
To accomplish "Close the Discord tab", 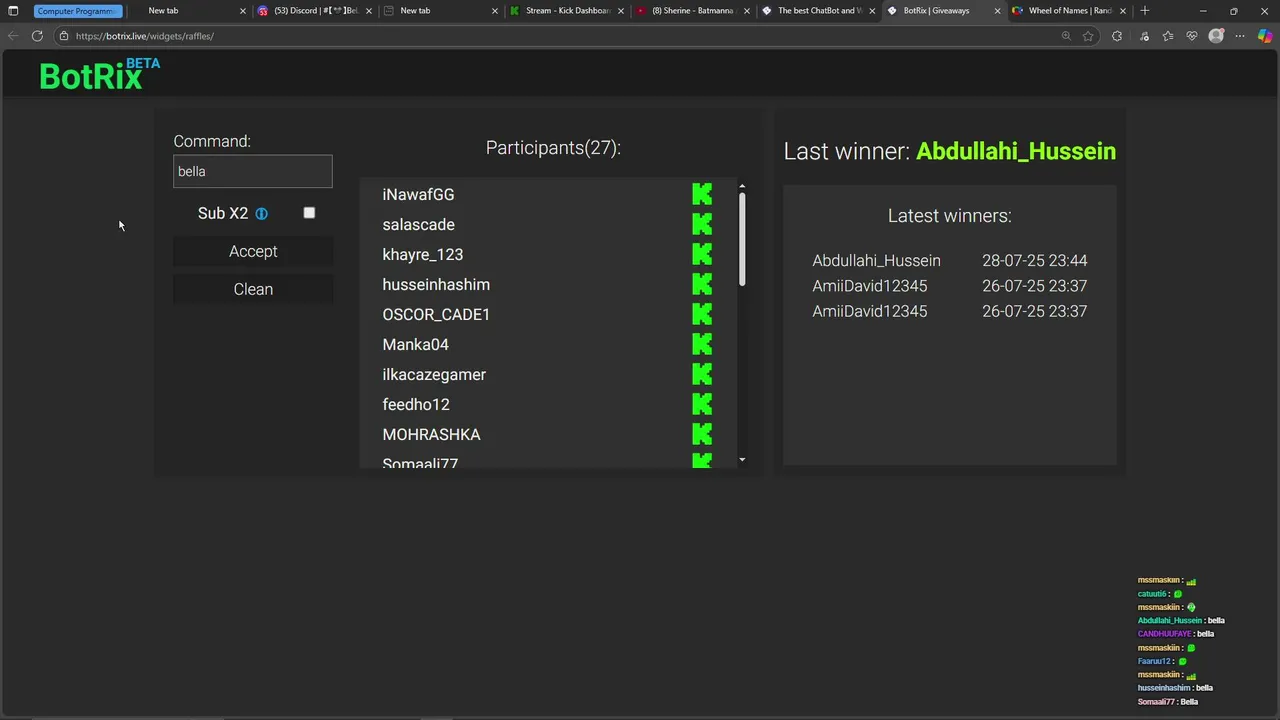I will 369,11.
